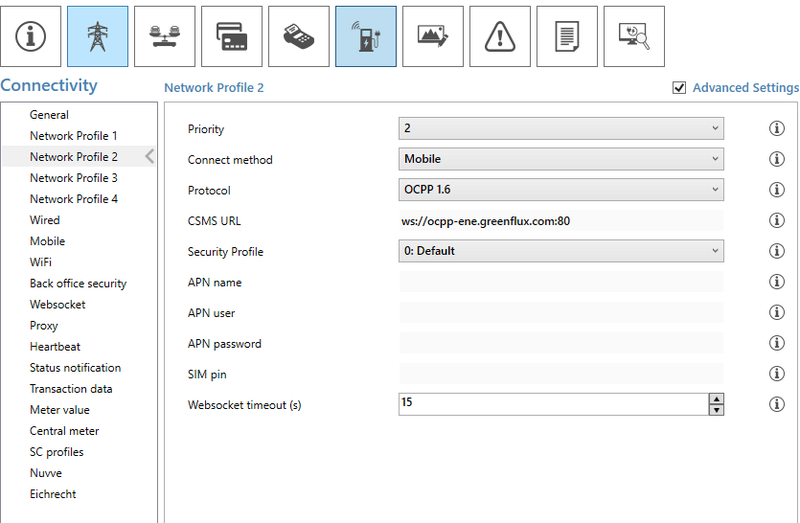Screen dimensions: 800x523
Task: Open the picture edit toolbar icon
Action: (x=432, y=36)
